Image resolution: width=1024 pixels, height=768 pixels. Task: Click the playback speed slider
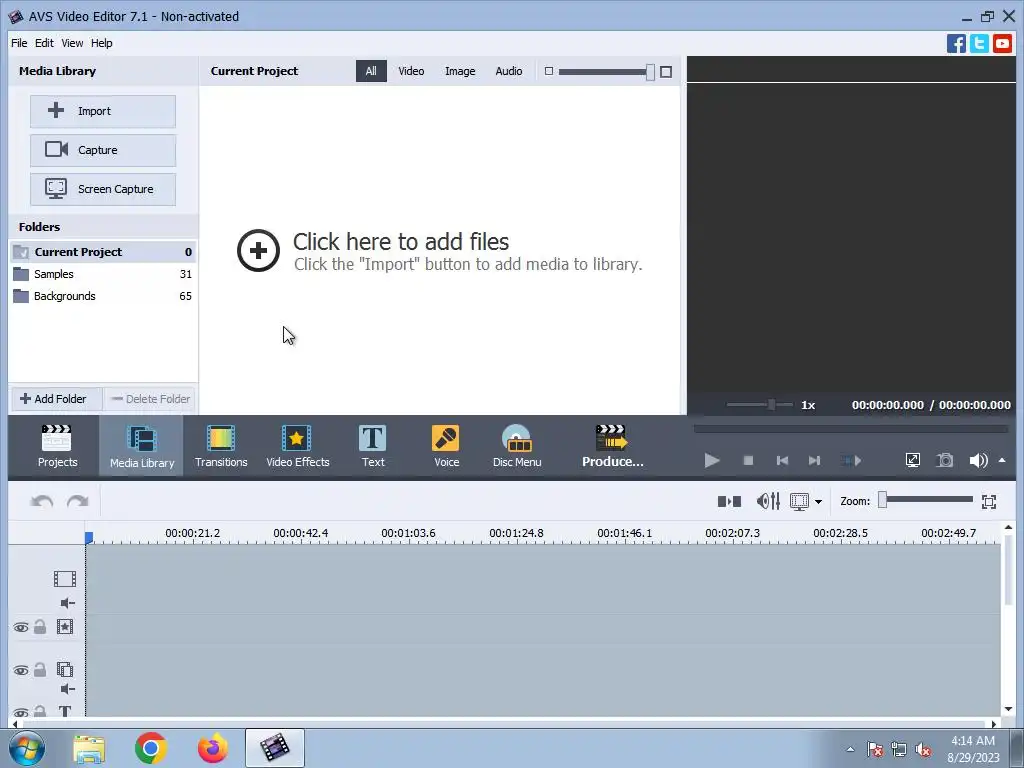[760, 405]
